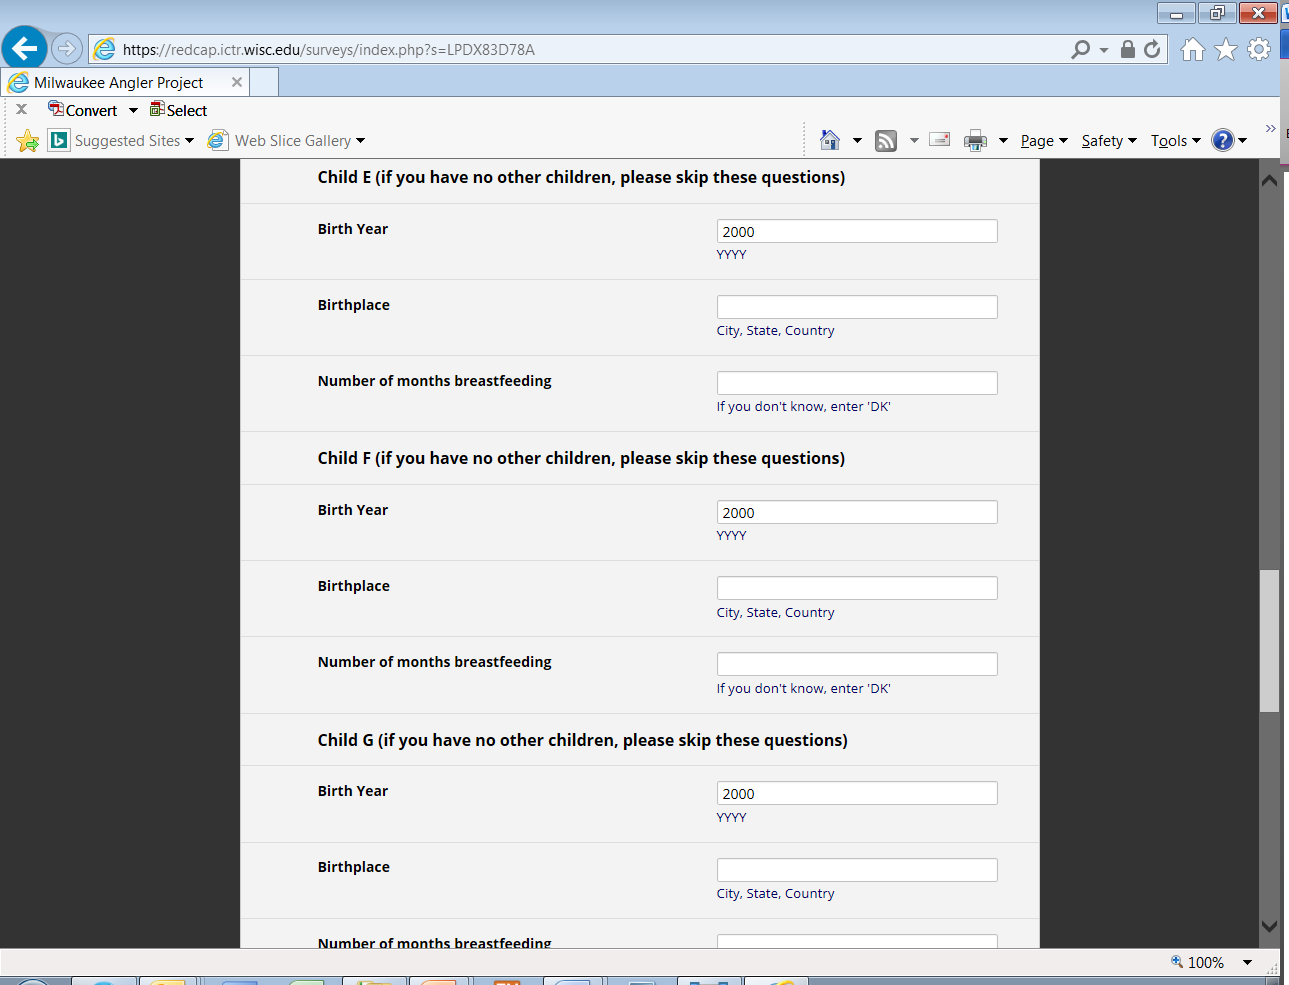Image resolution: width=1289 pixels, height=985 pixels.
Task: Click Child E months breastfeeding field
Action: 857,383
